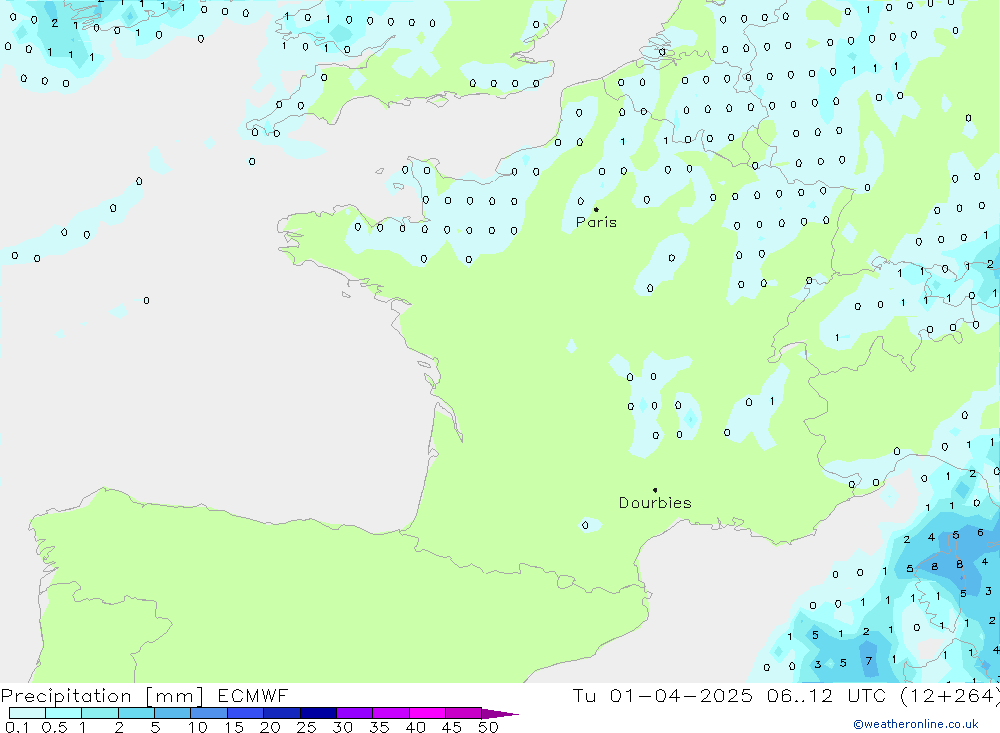Click the lightest cyan 0.1 legend swatch
1000x733 pixels.
pyautogui.click(x=27, y=713)
